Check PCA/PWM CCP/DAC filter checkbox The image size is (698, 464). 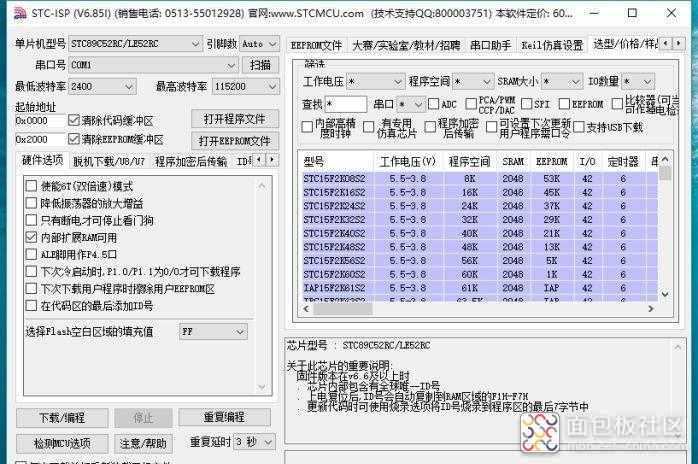(x=471, y=104)
